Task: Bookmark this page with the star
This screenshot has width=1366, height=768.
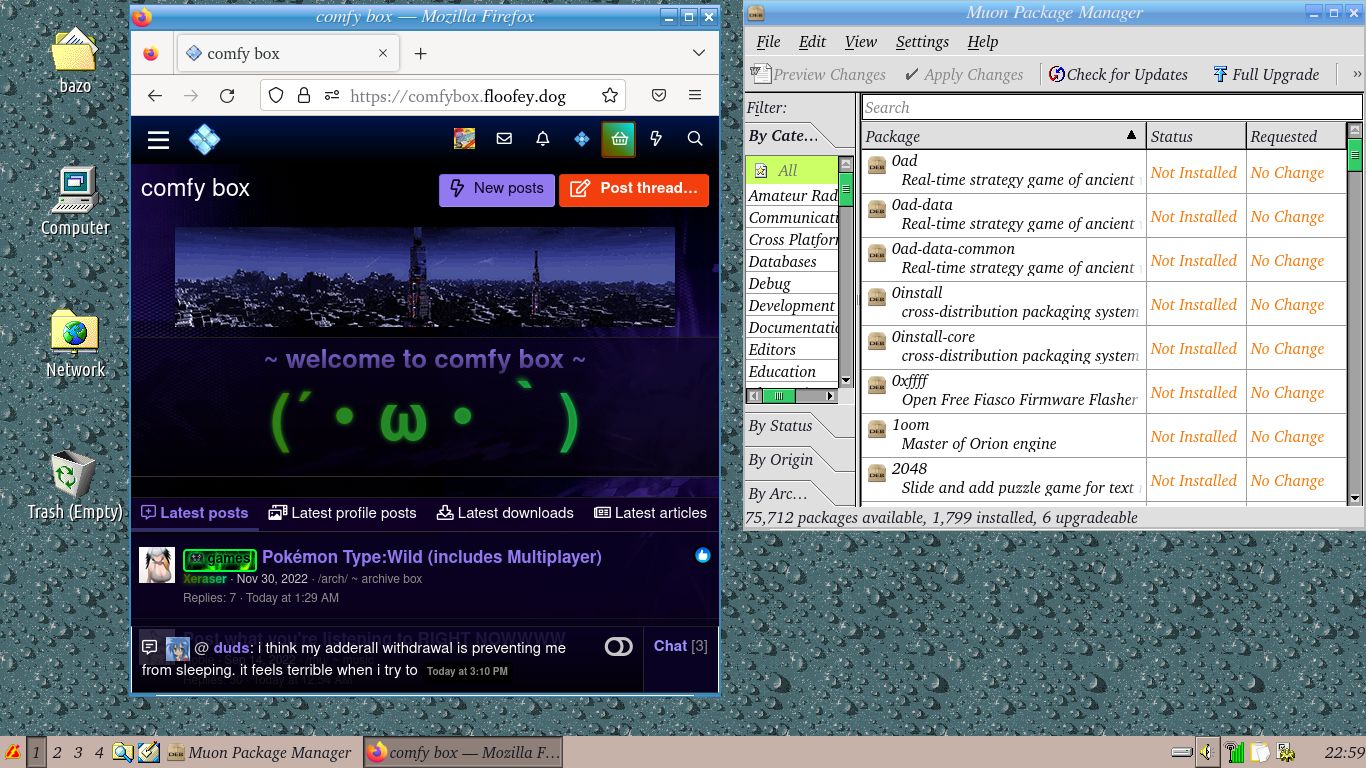Action: click(610, 96)
